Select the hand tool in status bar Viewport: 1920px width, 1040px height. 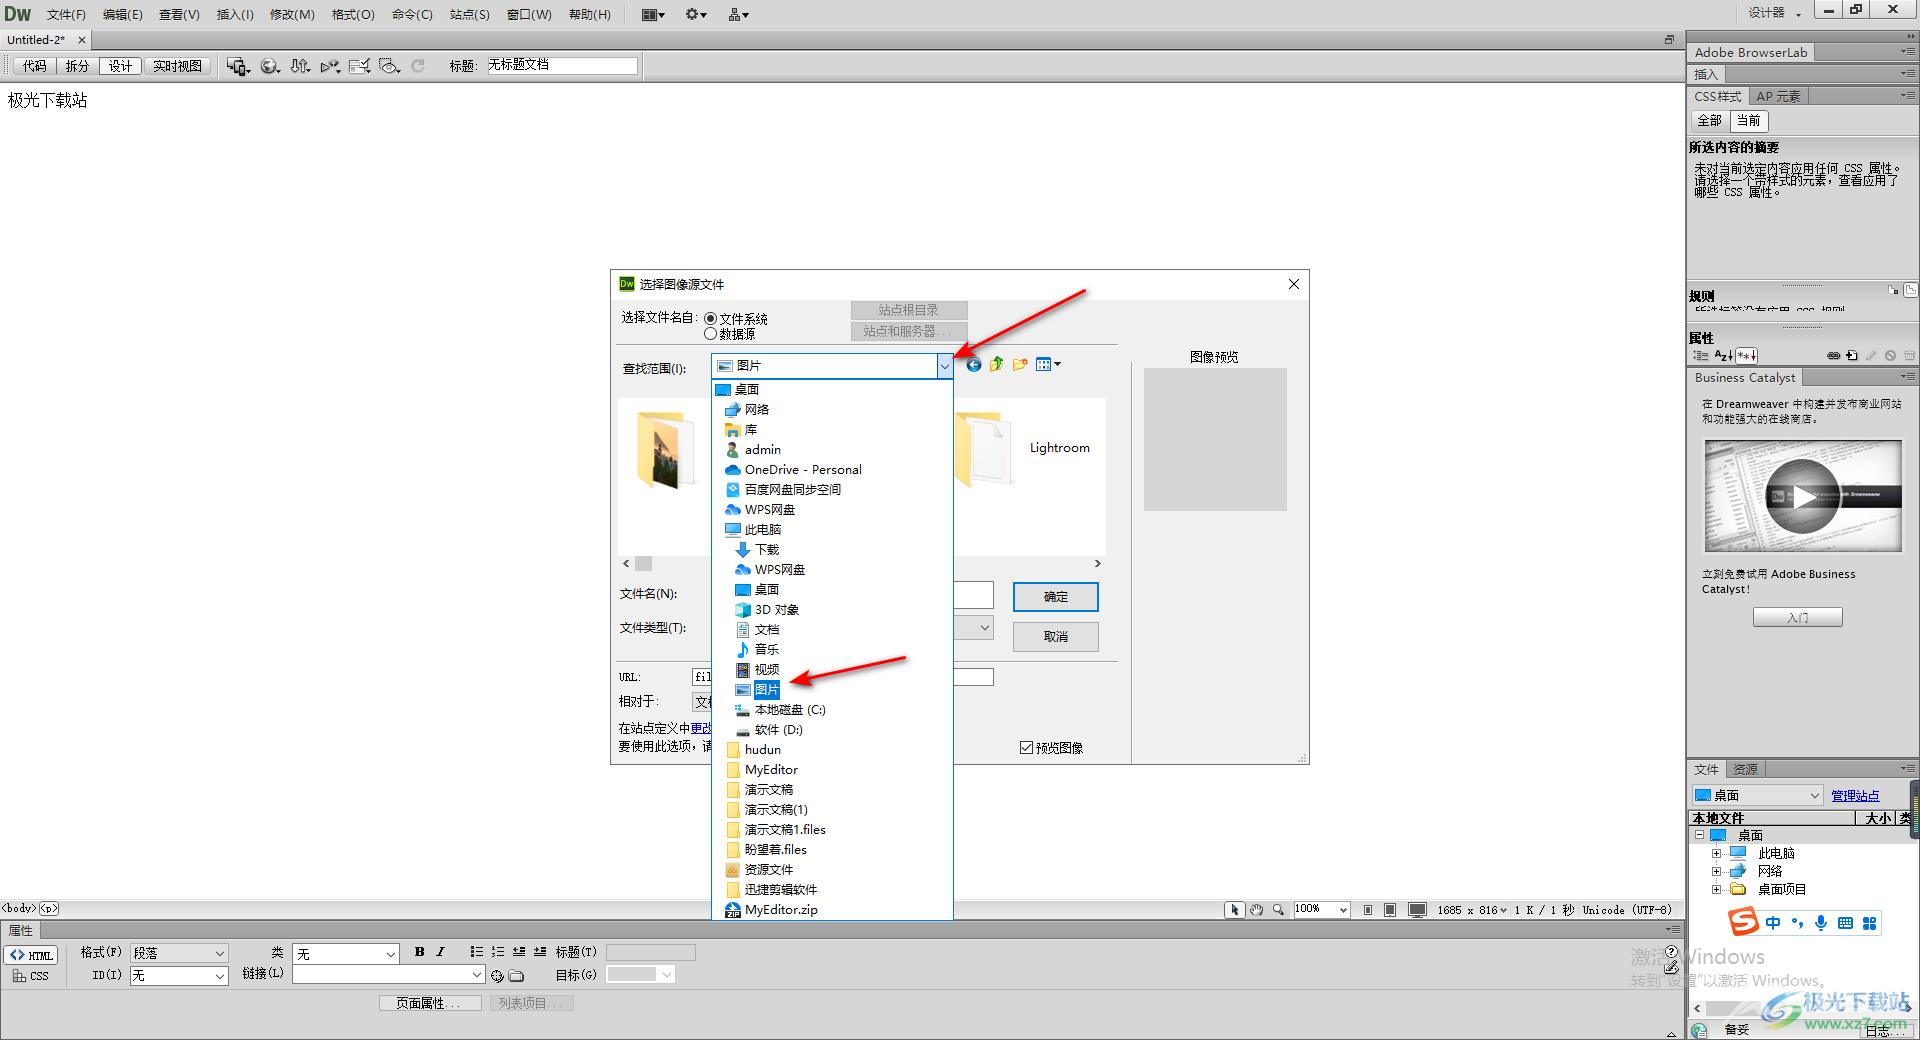(x=1257, y=910)
